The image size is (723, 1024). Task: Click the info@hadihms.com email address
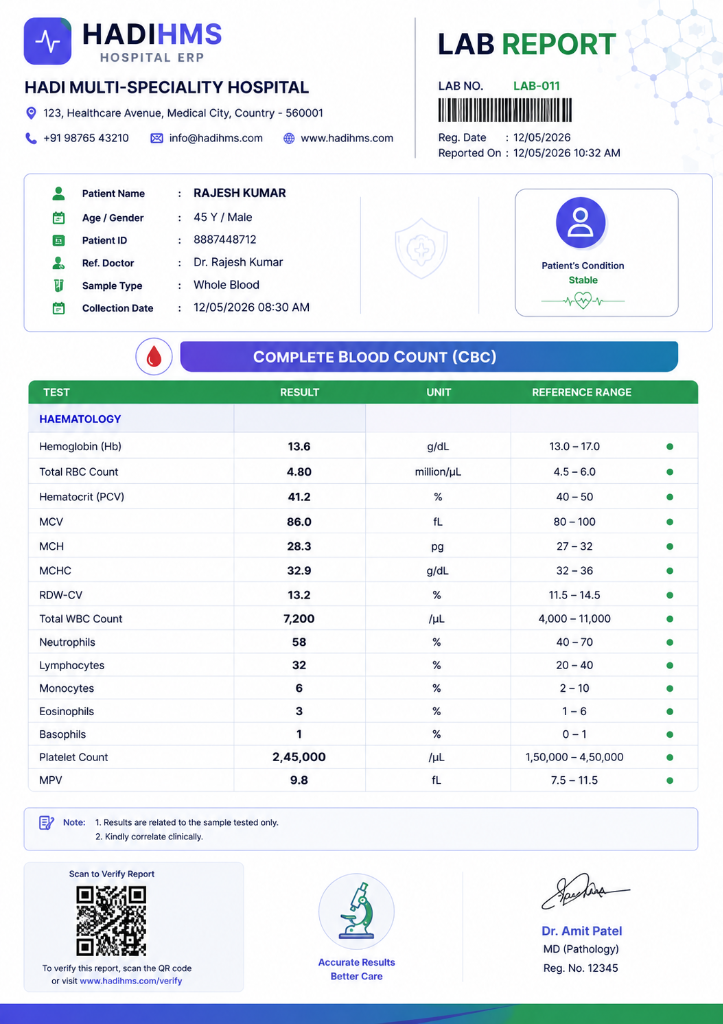pos(216,138)
